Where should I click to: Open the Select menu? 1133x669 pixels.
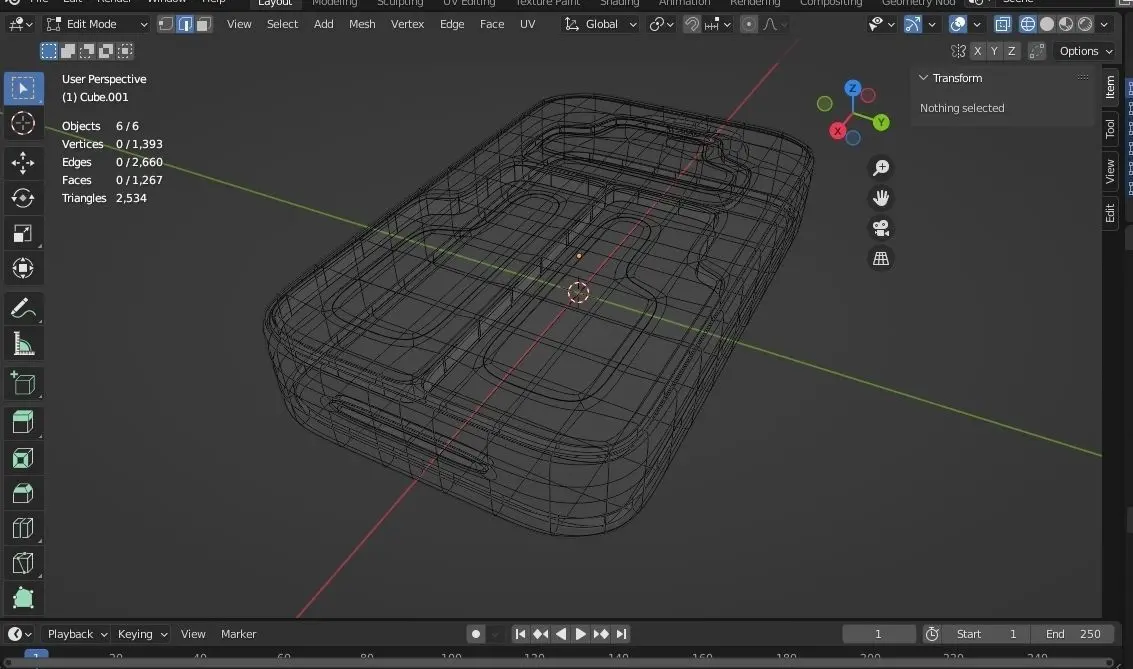tap(283, 25)
